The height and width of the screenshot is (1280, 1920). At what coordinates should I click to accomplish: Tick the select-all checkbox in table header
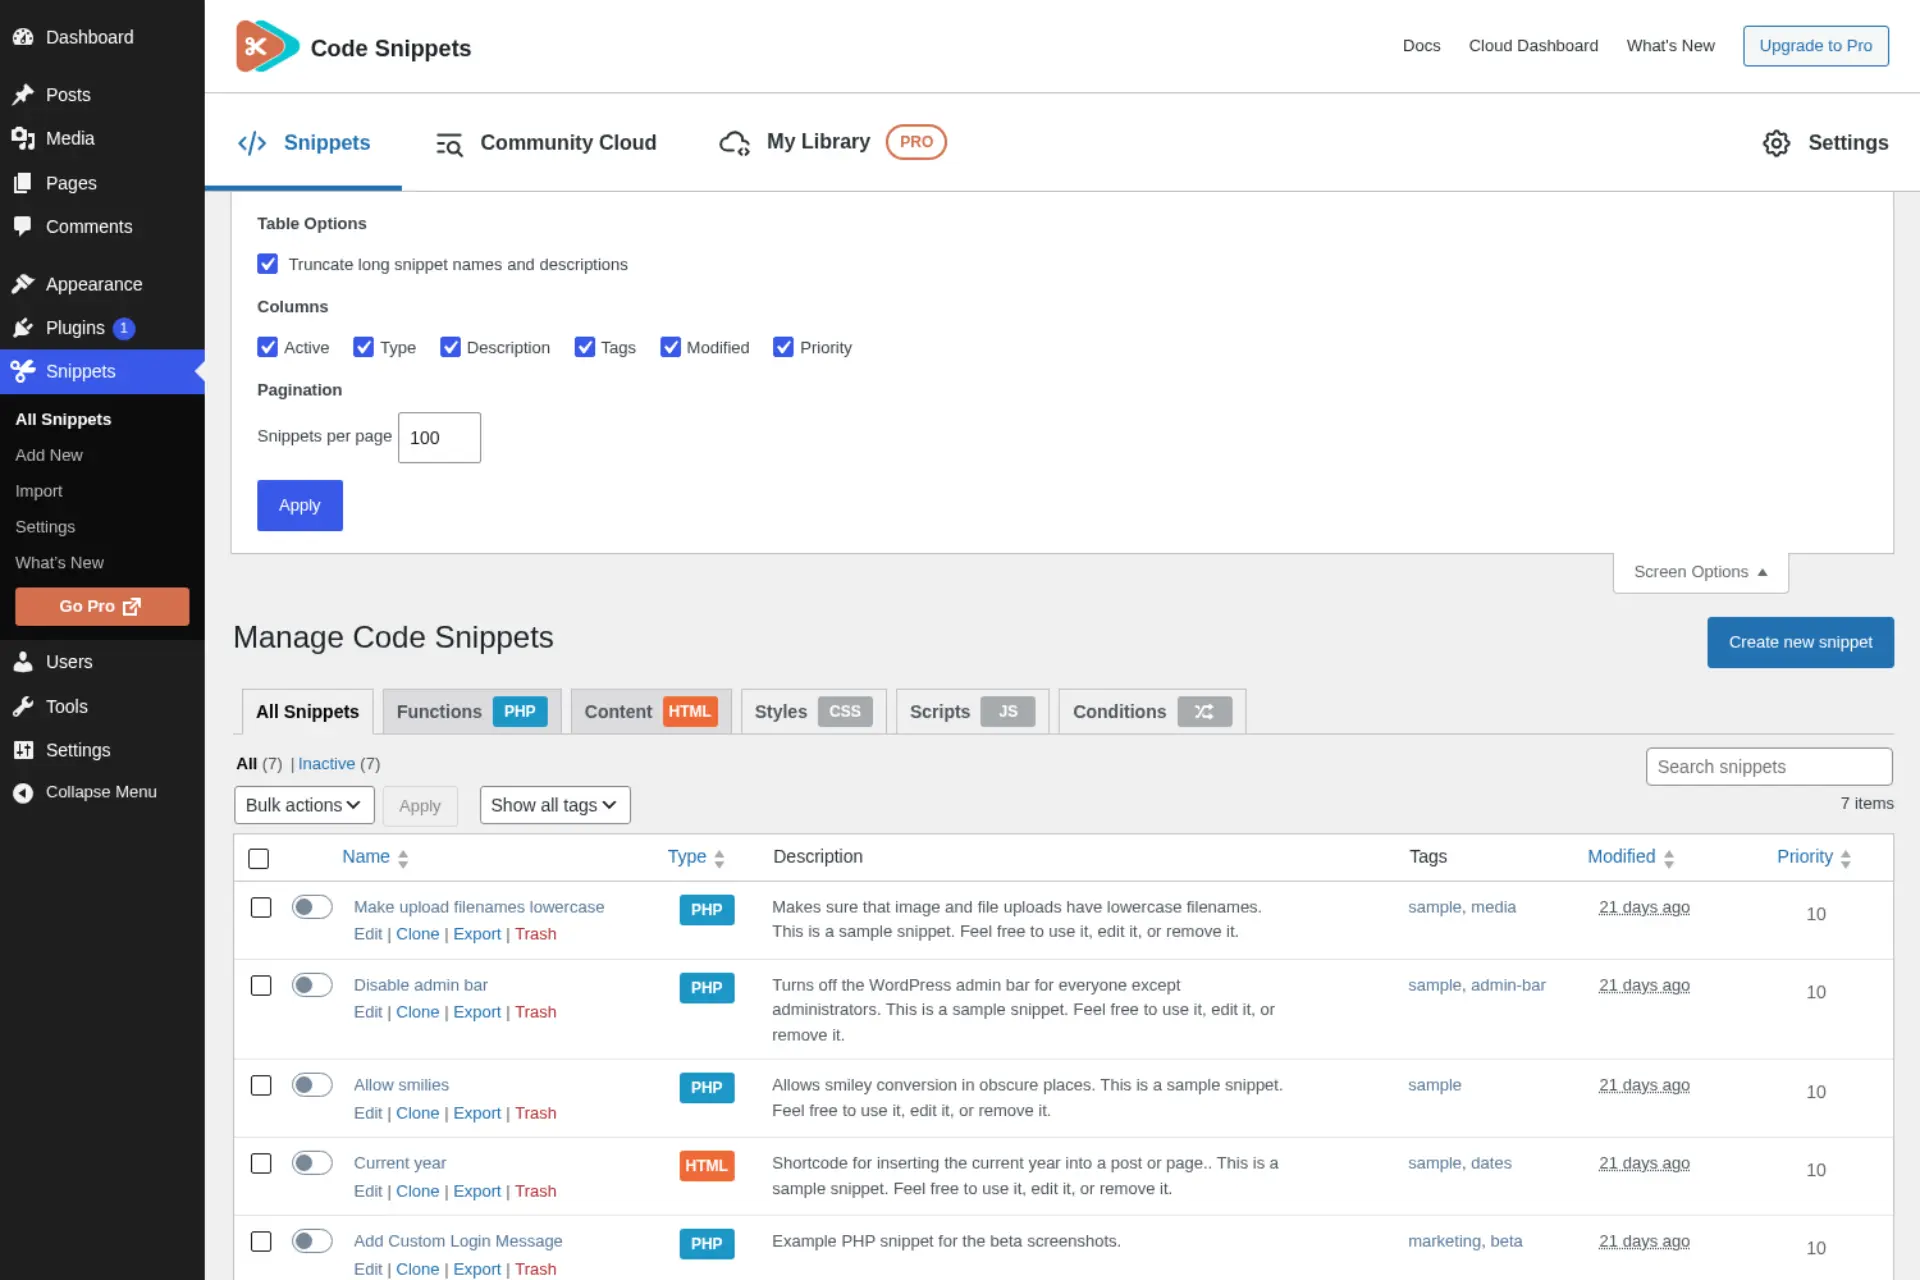pos(259,858)
